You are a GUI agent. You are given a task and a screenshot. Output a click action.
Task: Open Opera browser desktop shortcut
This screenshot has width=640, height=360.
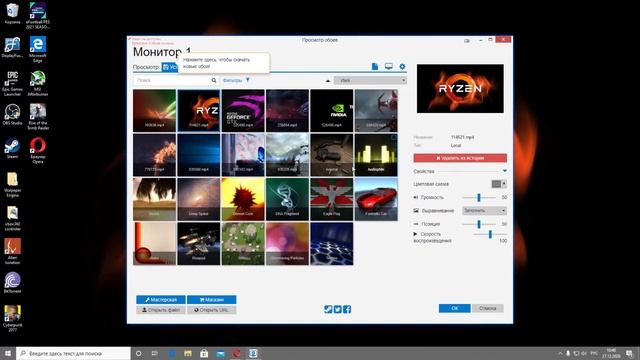point(38,151)
